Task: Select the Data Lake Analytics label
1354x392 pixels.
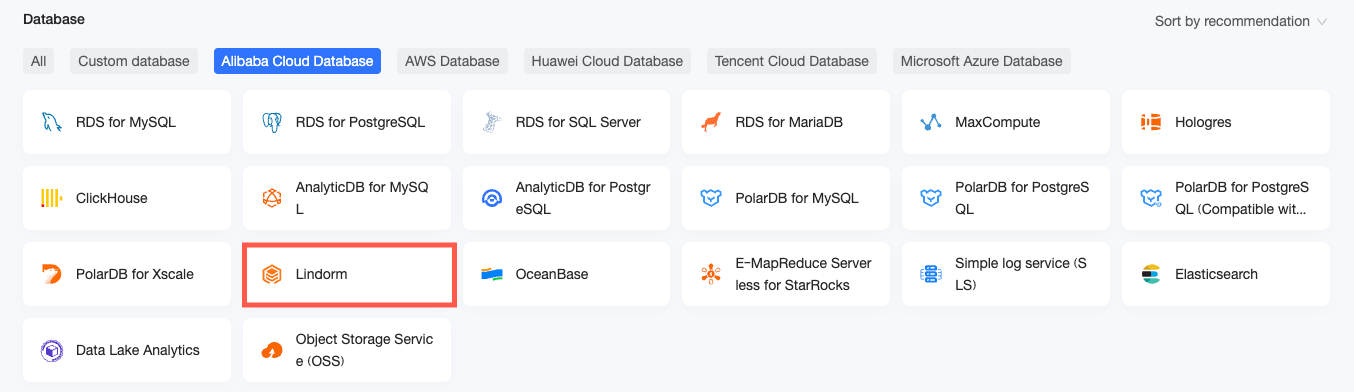Action: (138, 350)
